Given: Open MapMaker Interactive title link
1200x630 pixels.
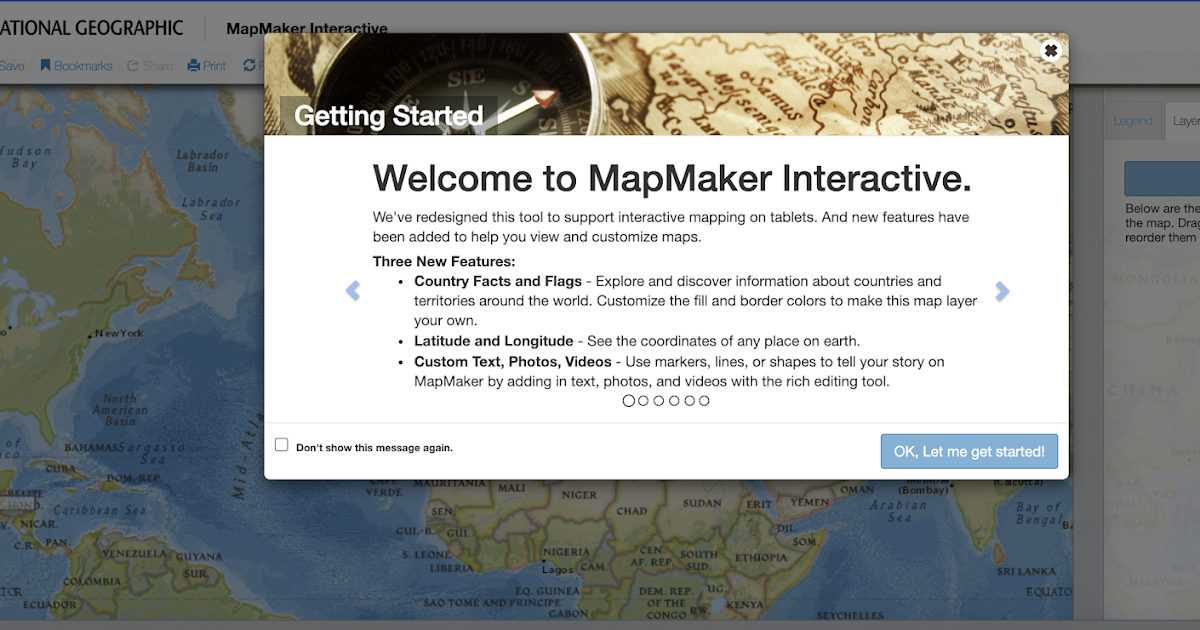Looking at the screenshot, I should click(306, 29).
